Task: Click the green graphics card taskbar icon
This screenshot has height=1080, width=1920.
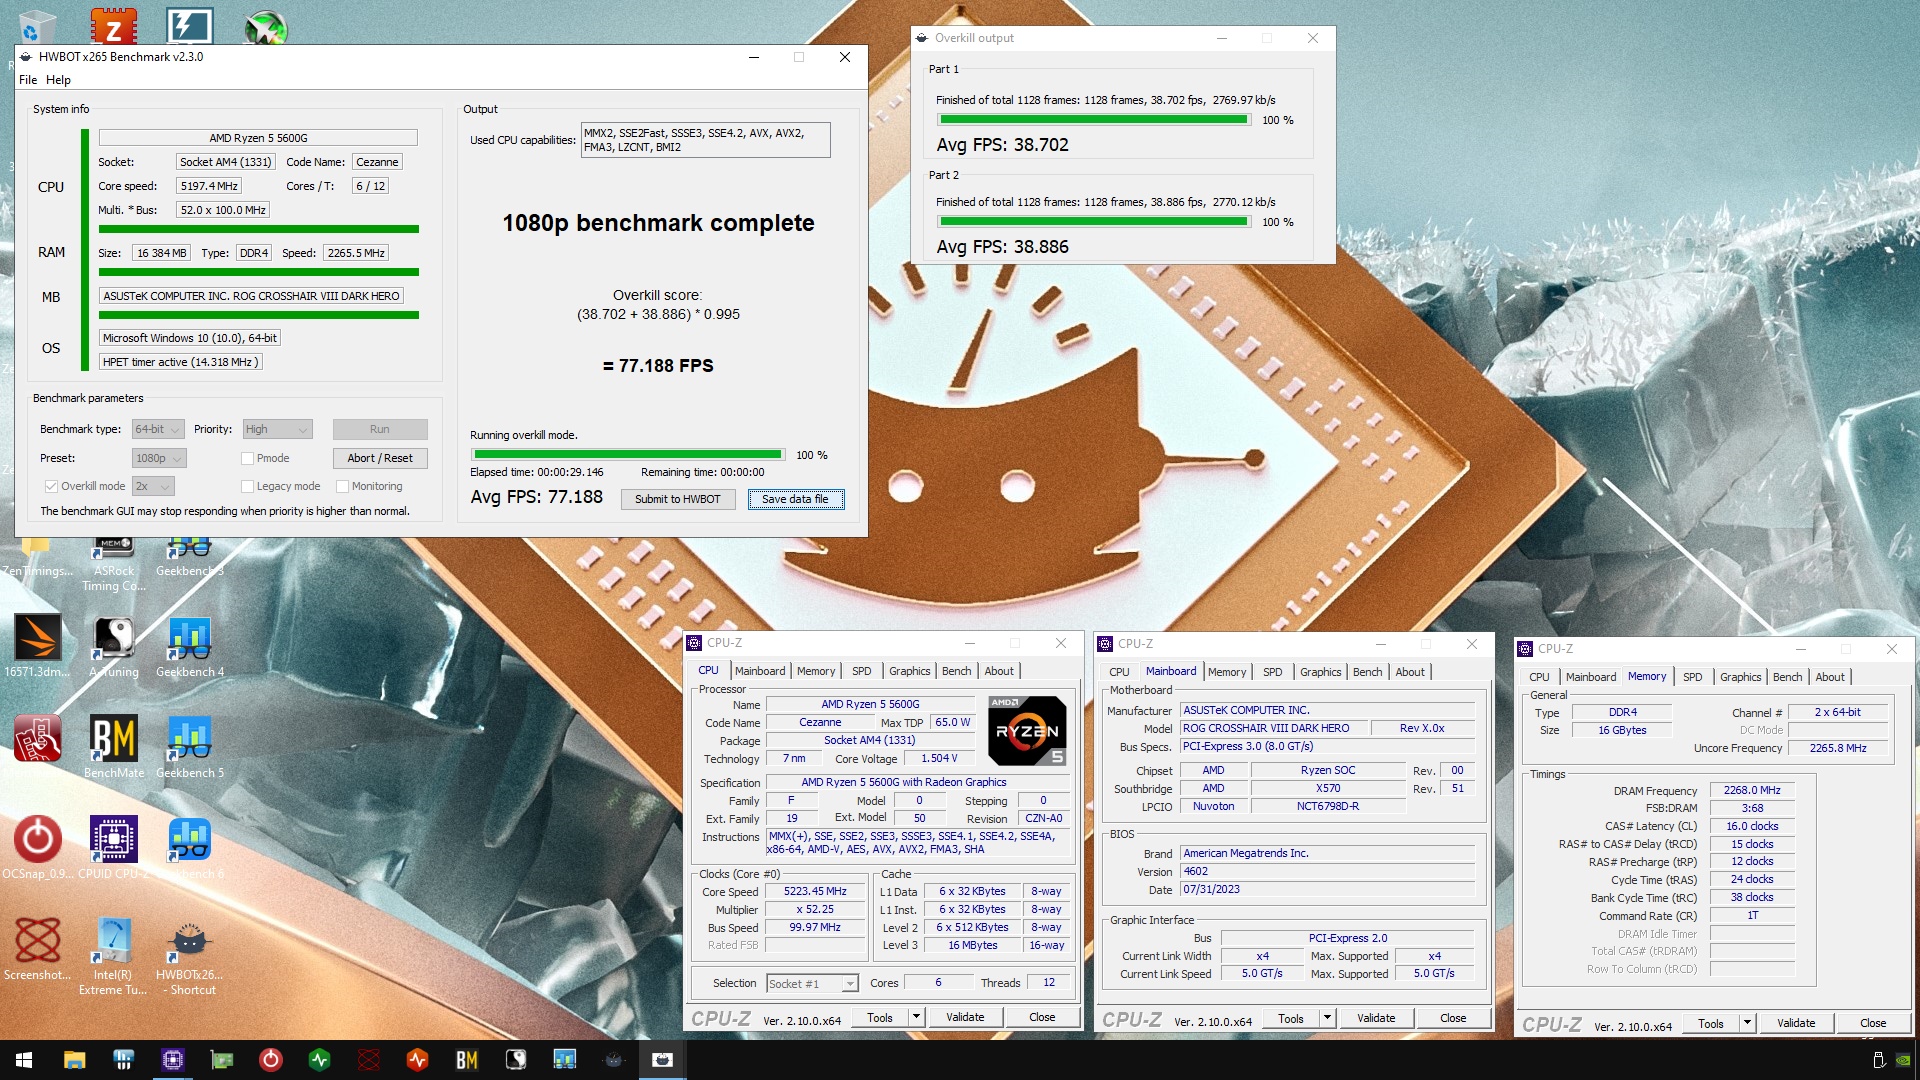Action: (221, 1060)
